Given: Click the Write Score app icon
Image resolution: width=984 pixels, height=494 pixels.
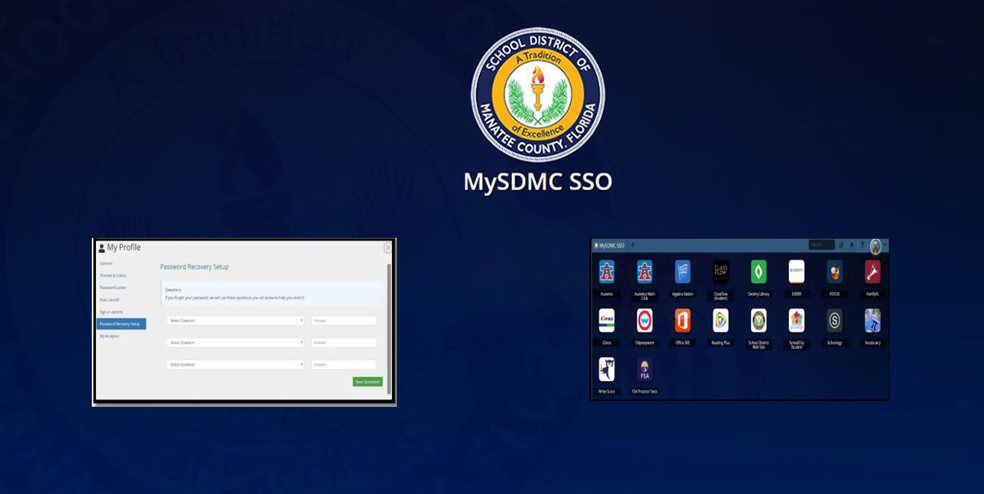Looking at the screenshot, I should [x=606, y=369].
